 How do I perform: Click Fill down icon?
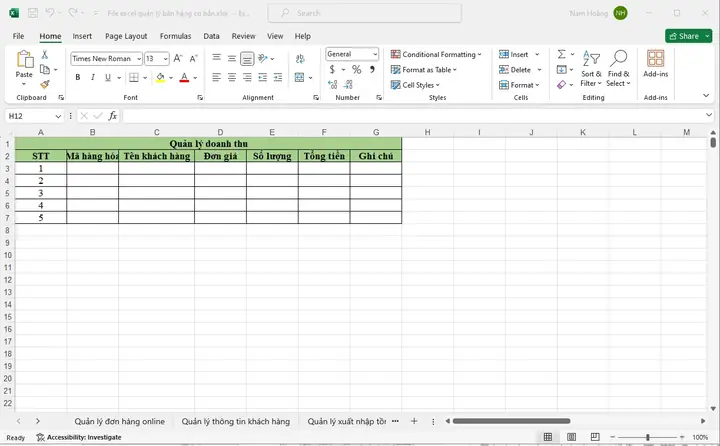[562, 70]
